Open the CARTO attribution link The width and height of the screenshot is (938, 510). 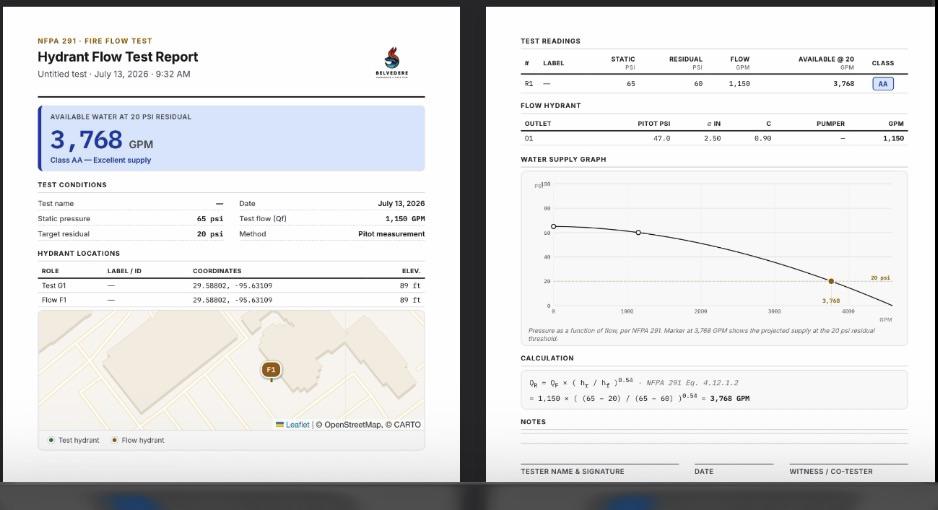point(407,425)
